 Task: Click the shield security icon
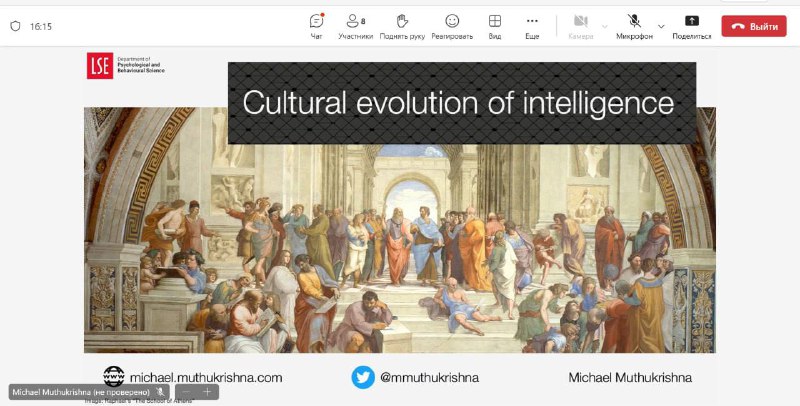pyautogui.click(x=15, y=26)
